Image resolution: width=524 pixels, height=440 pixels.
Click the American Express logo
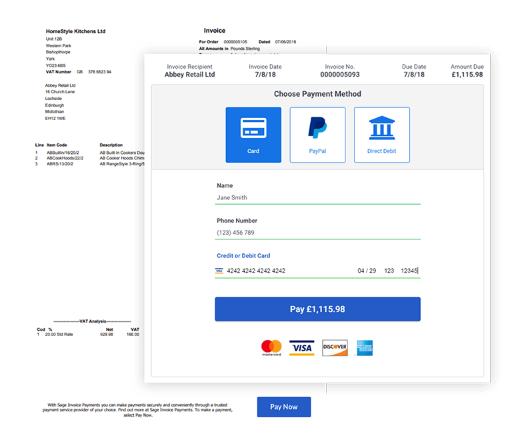(x=365, y=348)
